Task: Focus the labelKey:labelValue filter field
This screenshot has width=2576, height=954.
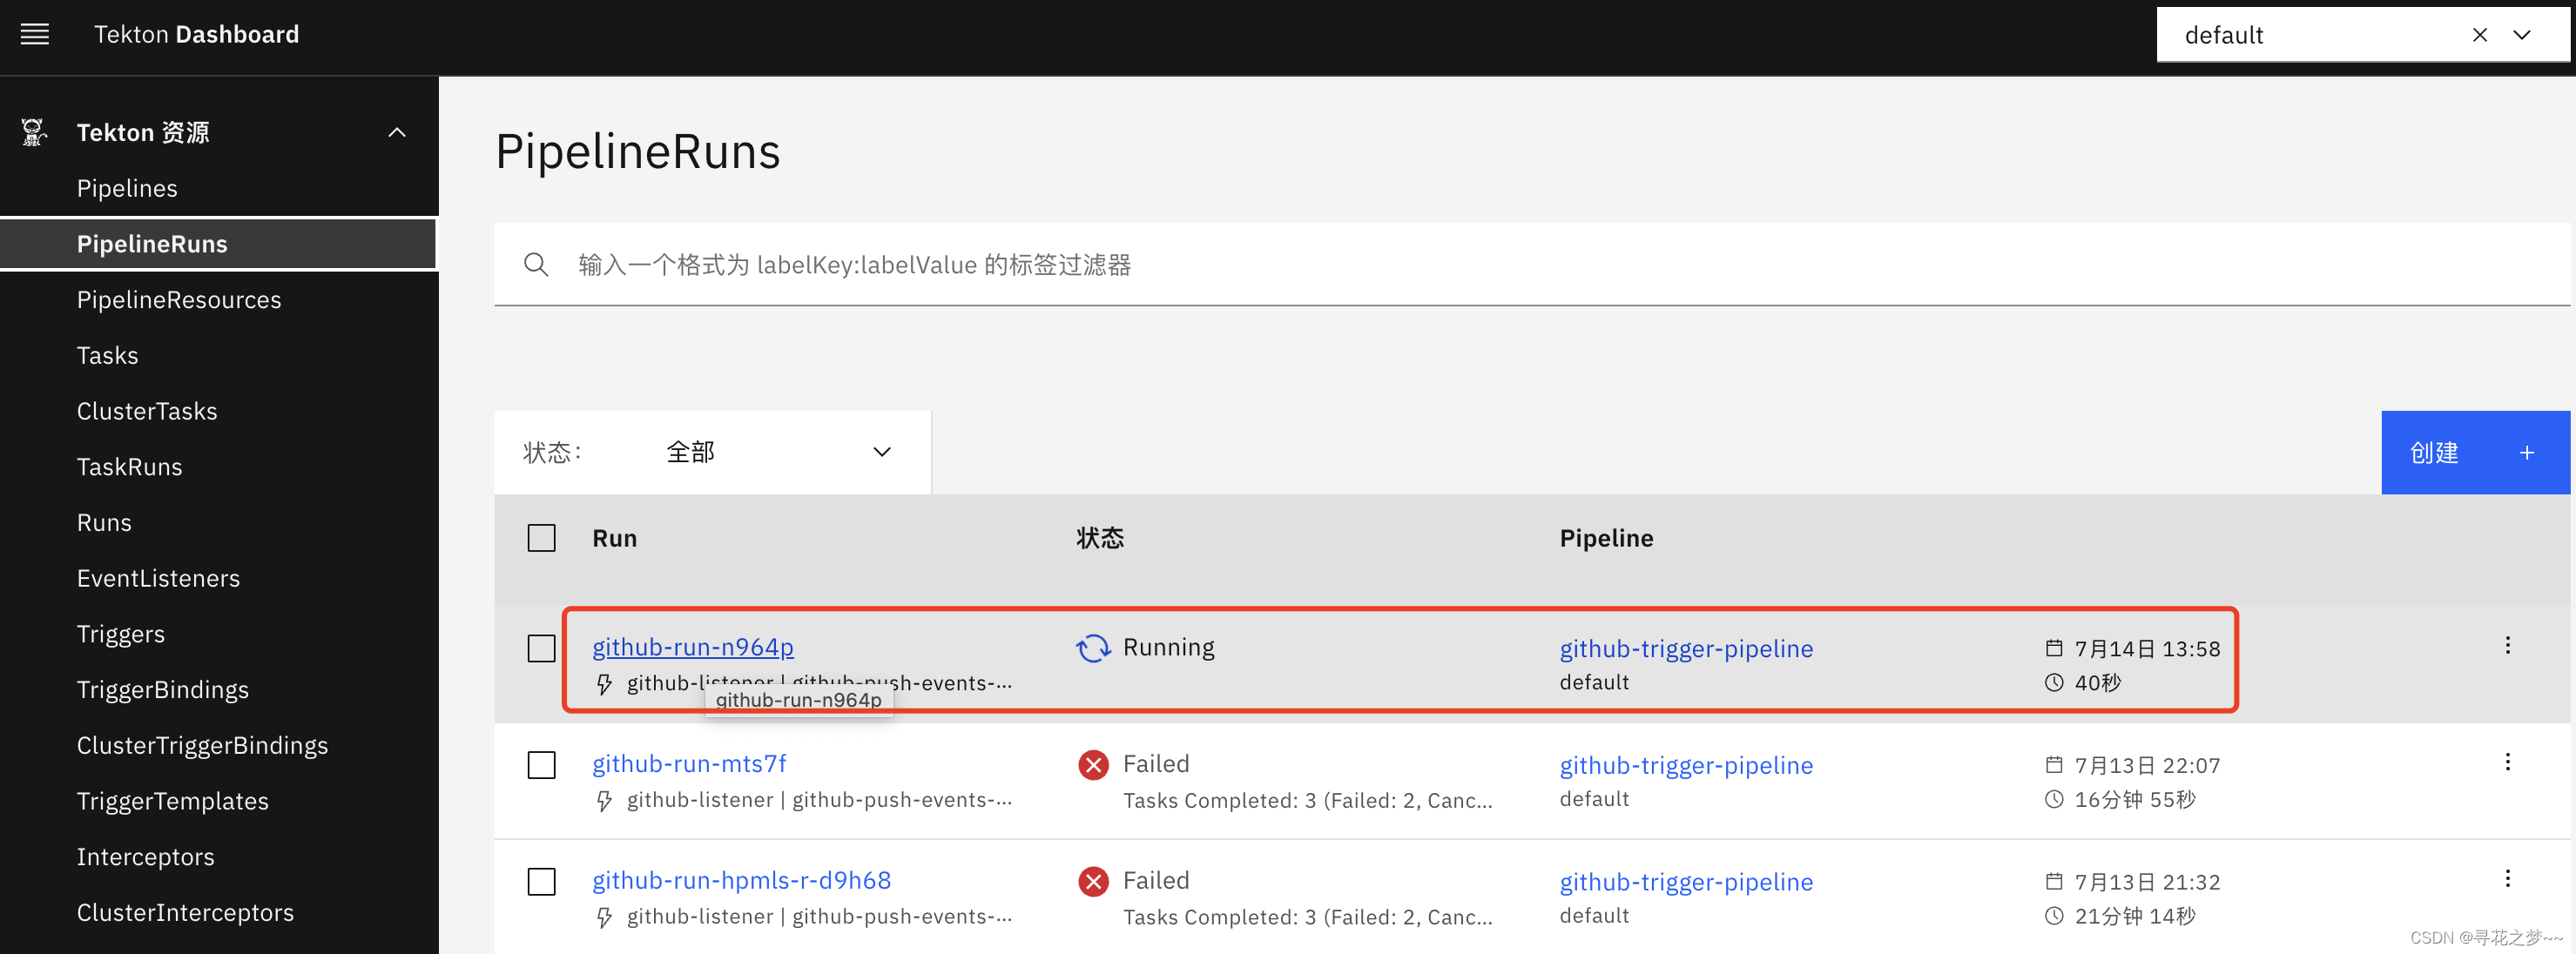Action: (x=1531, y=265)
